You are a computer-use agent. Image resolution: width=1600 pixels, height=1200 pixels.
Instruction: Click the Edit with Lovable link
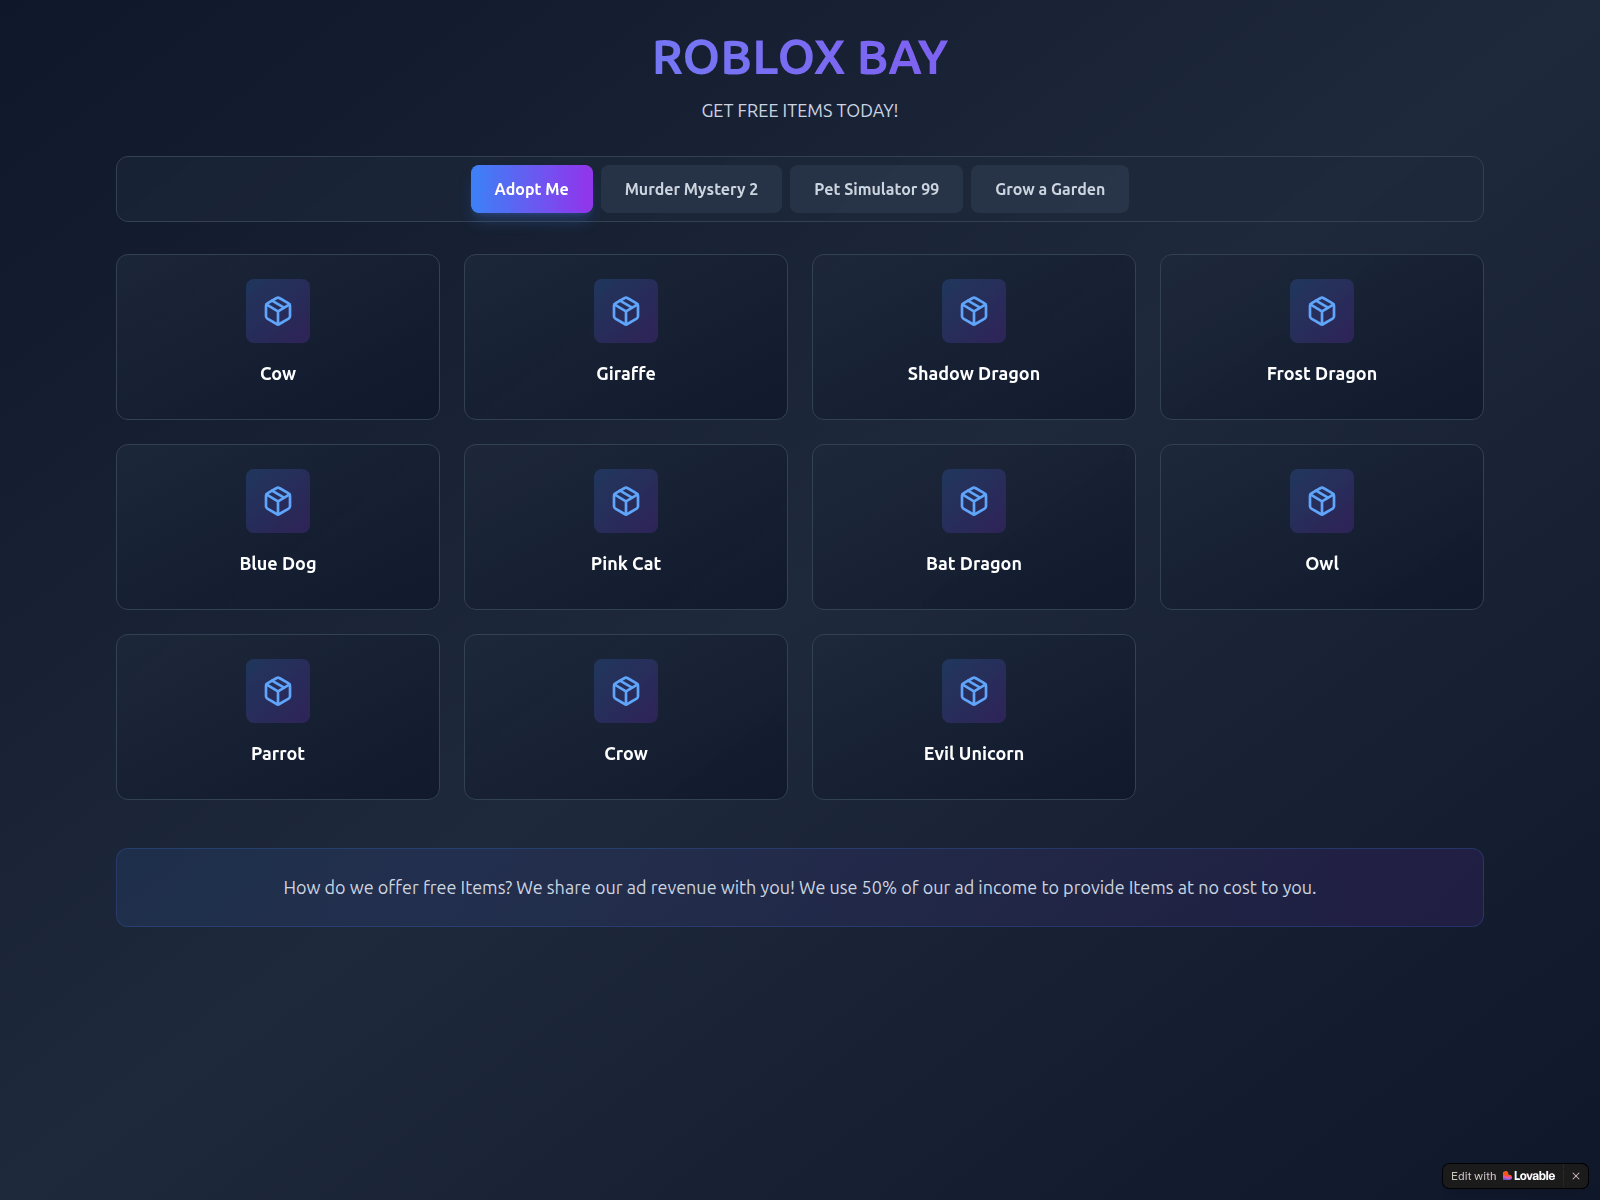coord(1503,1176)
